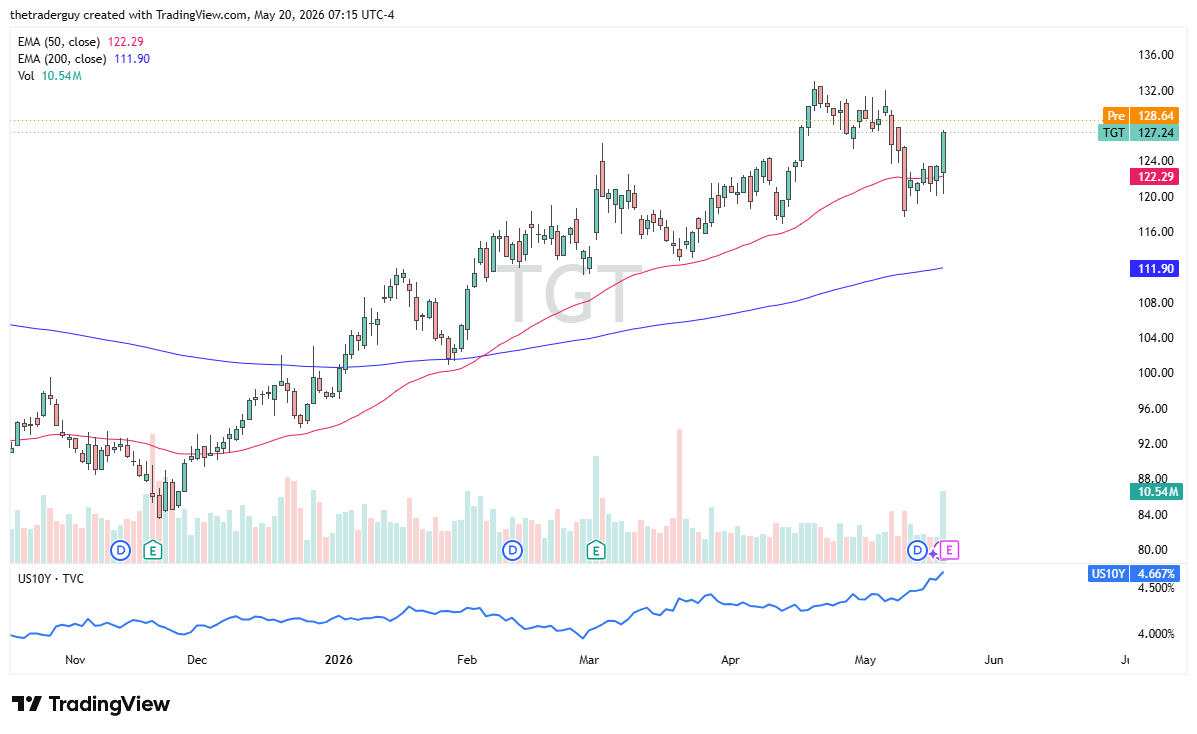This screenshot has width=1197, height=734.
Task: Click the thetraderguy created with TradingView.com header
Action: tap(202, 15)
